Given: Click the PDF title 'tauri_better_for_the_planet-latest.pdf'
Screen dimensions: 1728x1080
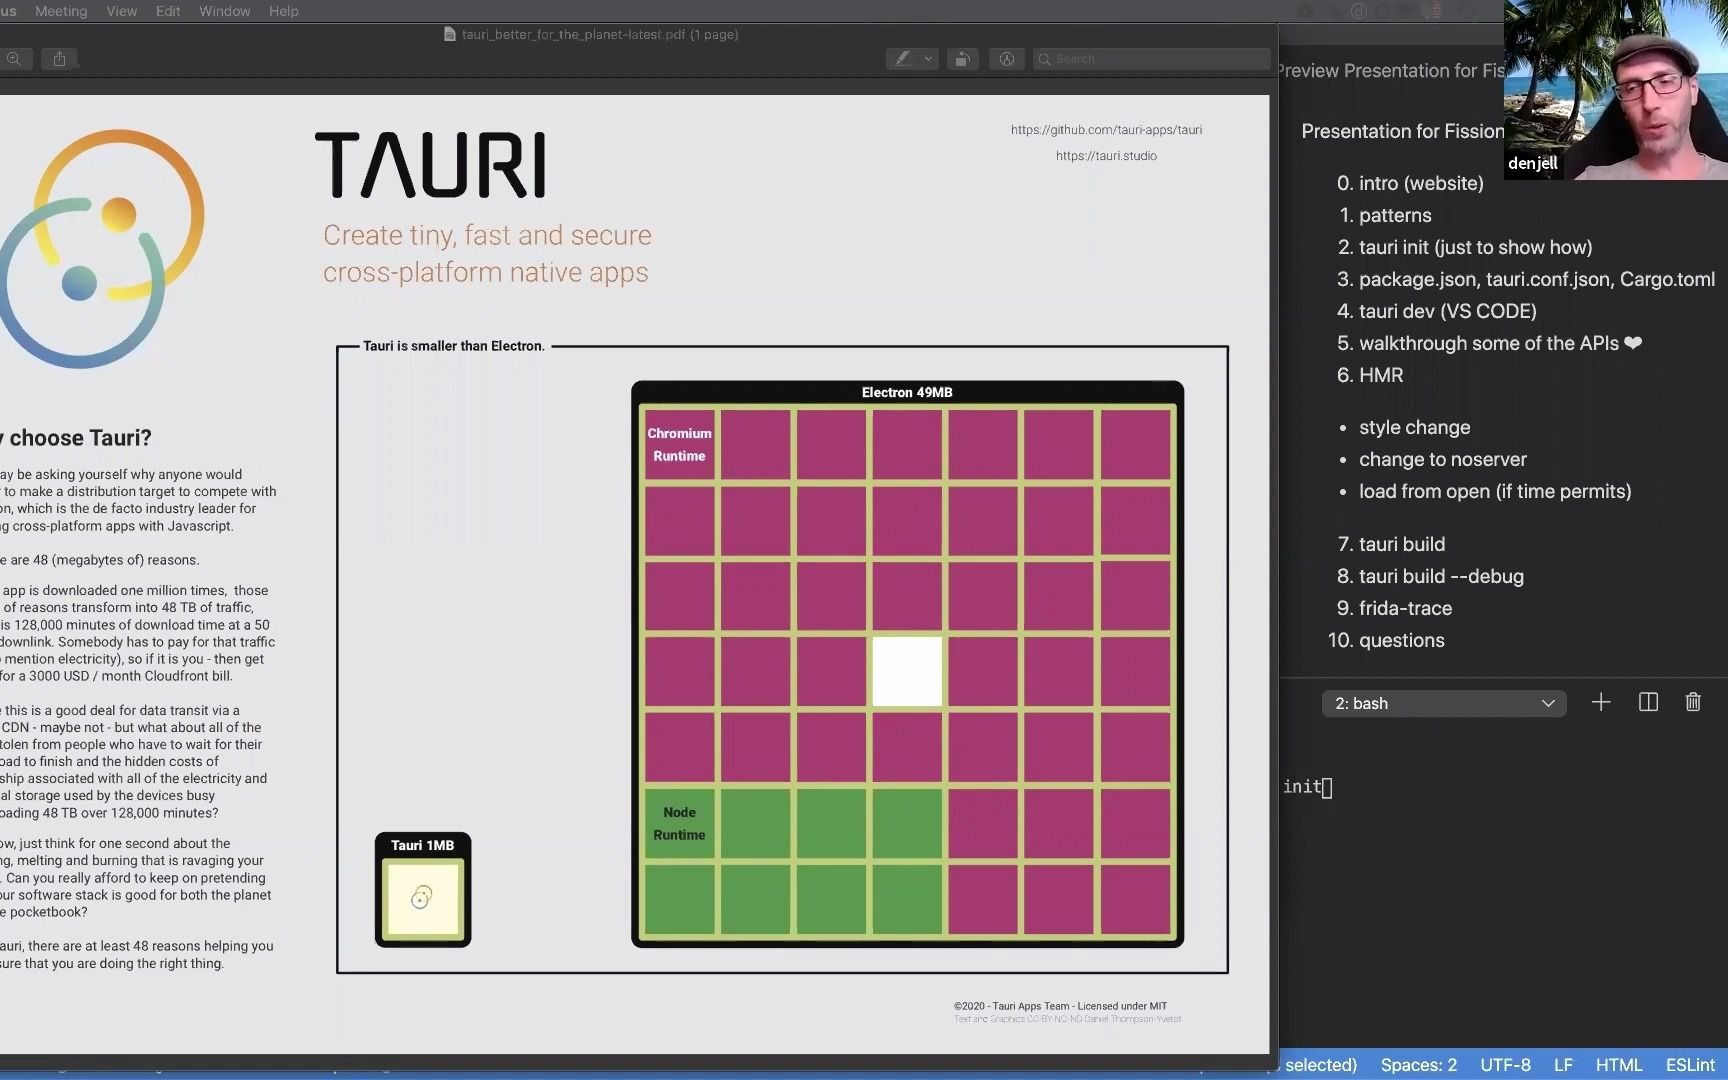Looking at the screenshot, I should [x=573, y=34].
